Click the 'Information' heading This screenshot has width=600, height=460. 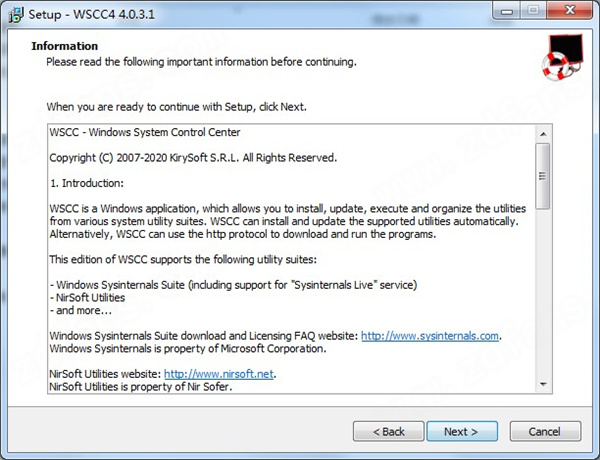tap(65, 46)
